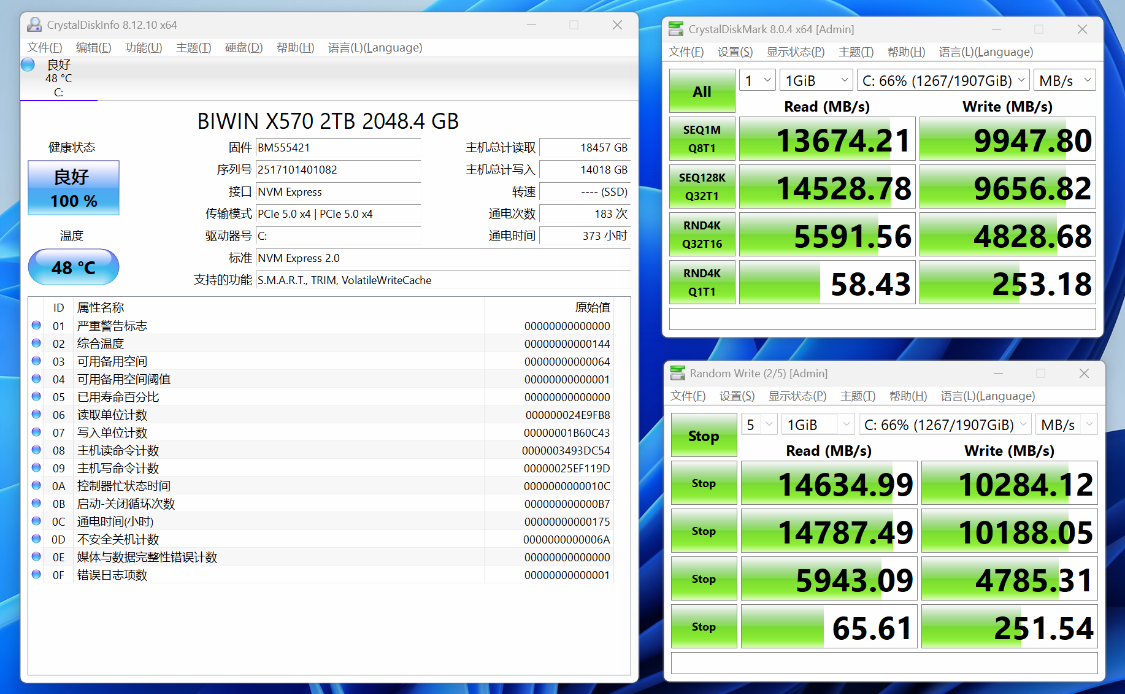This screenshot has width=1125, height=694.
Task: Start the SEQ128K Q32T1 benchmark
Action: pyautogui.click(x=702, y=187)
